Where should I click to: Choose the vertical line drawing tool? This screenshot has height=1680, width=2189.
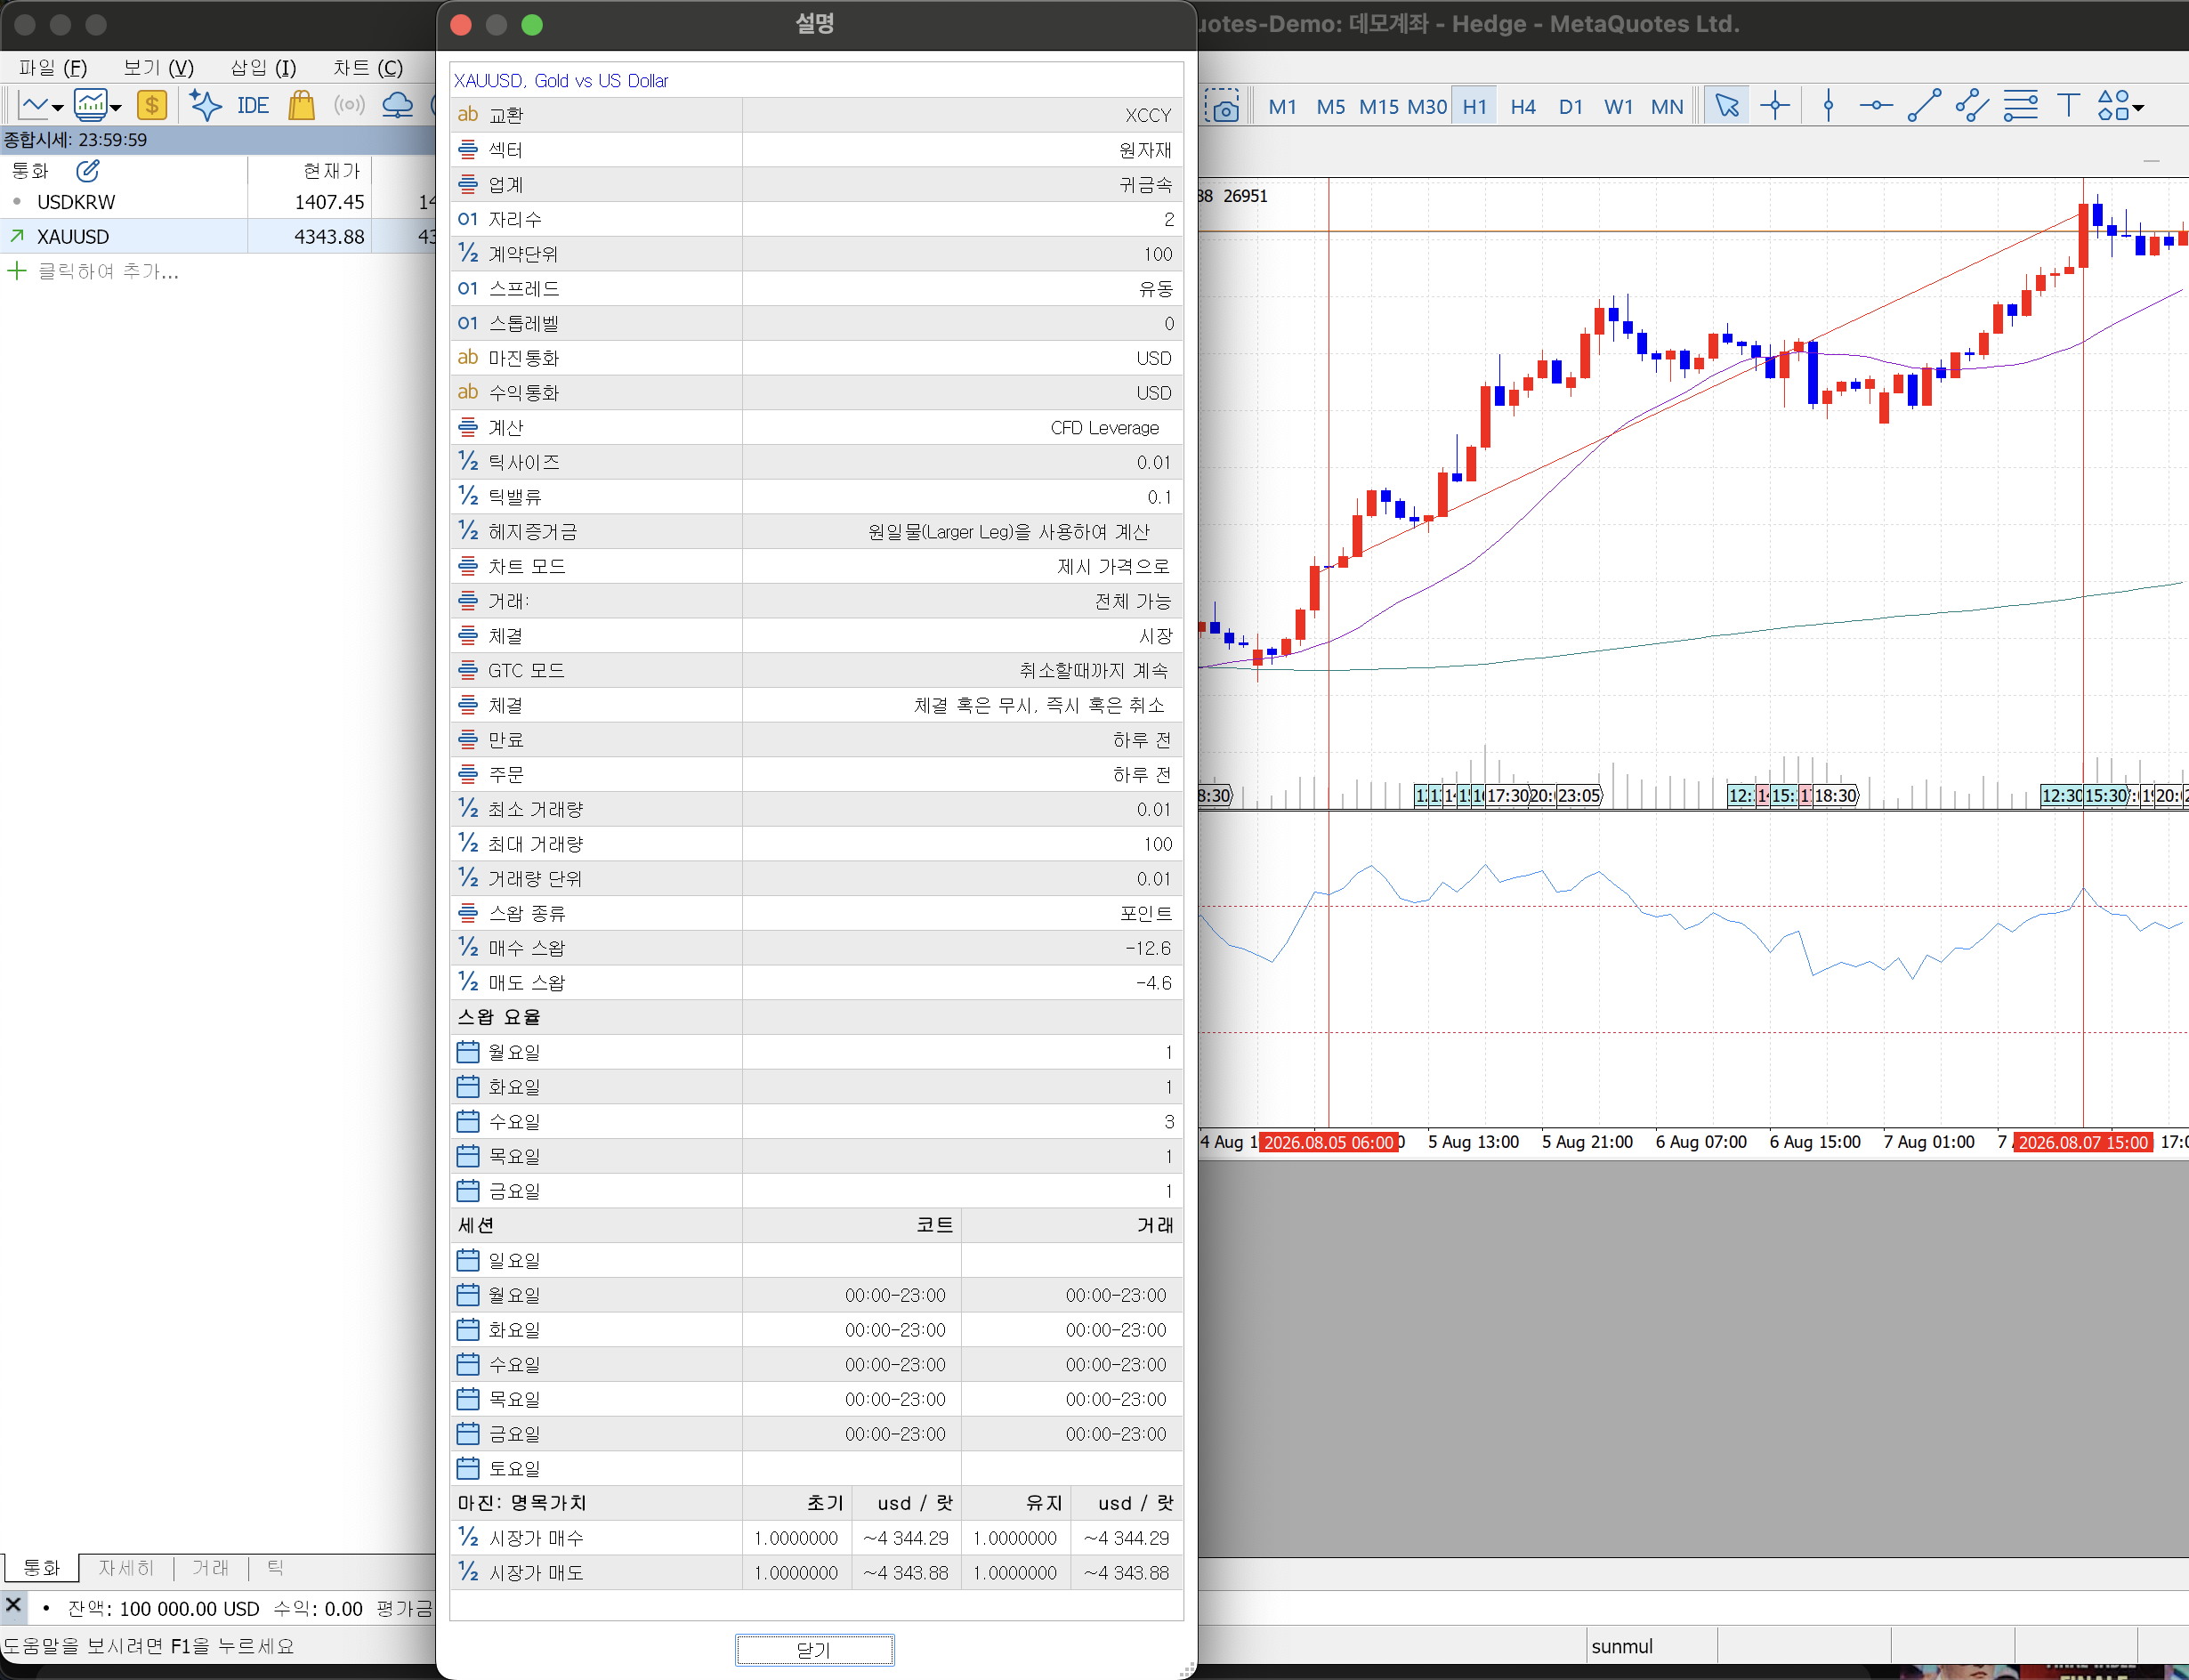pyautogui.click(x=1828, y=105)
